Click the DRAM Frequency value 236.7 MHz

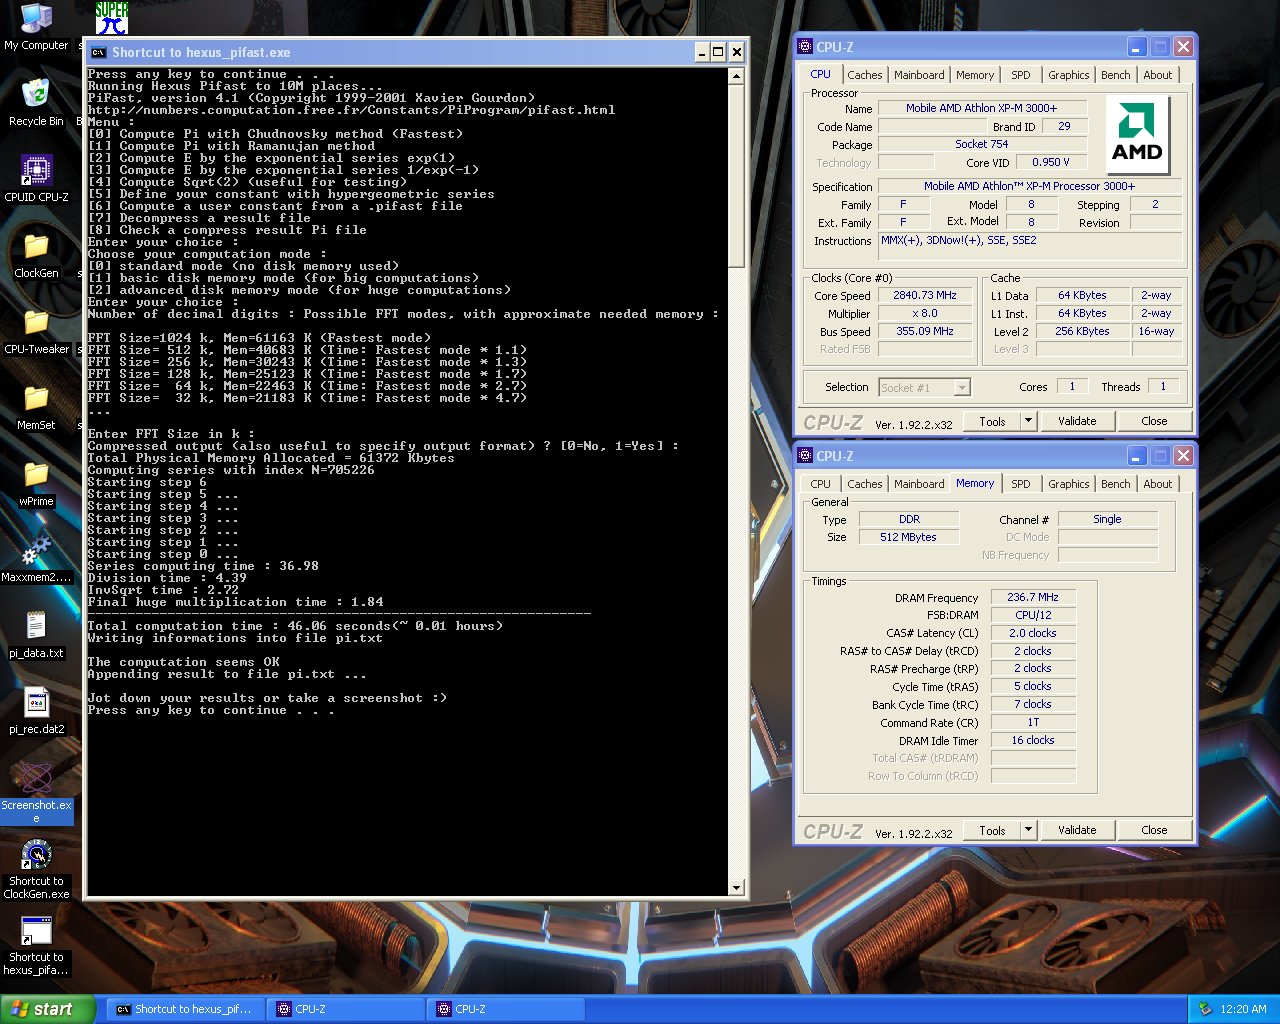click(1033, 597)
